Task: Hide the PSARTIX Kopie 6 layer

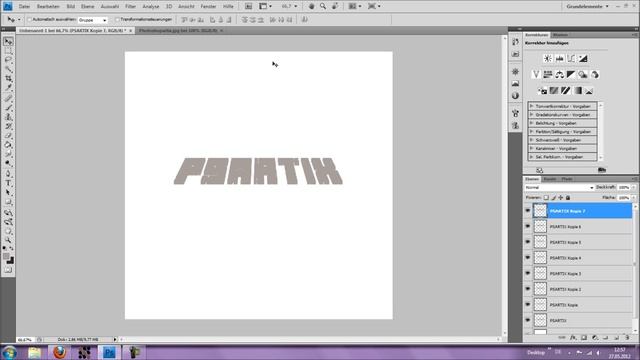Action: tap(527, 226)
